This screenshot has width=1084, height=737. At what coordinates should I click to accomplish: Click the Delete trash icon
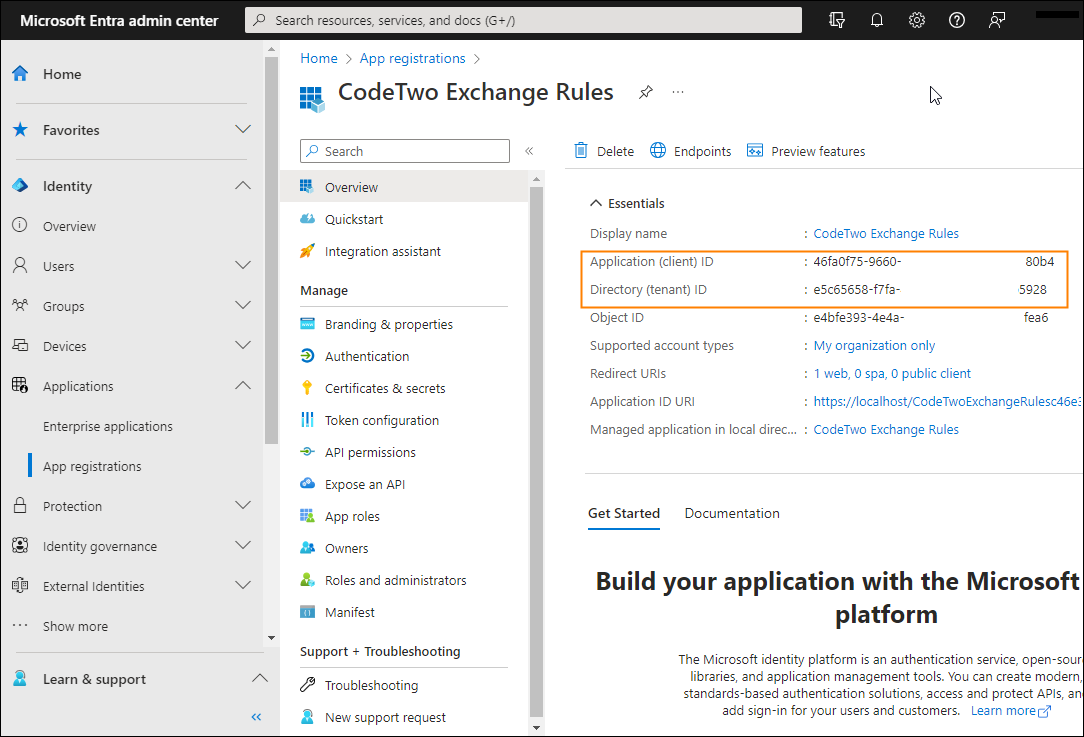[x=581, y=151]
